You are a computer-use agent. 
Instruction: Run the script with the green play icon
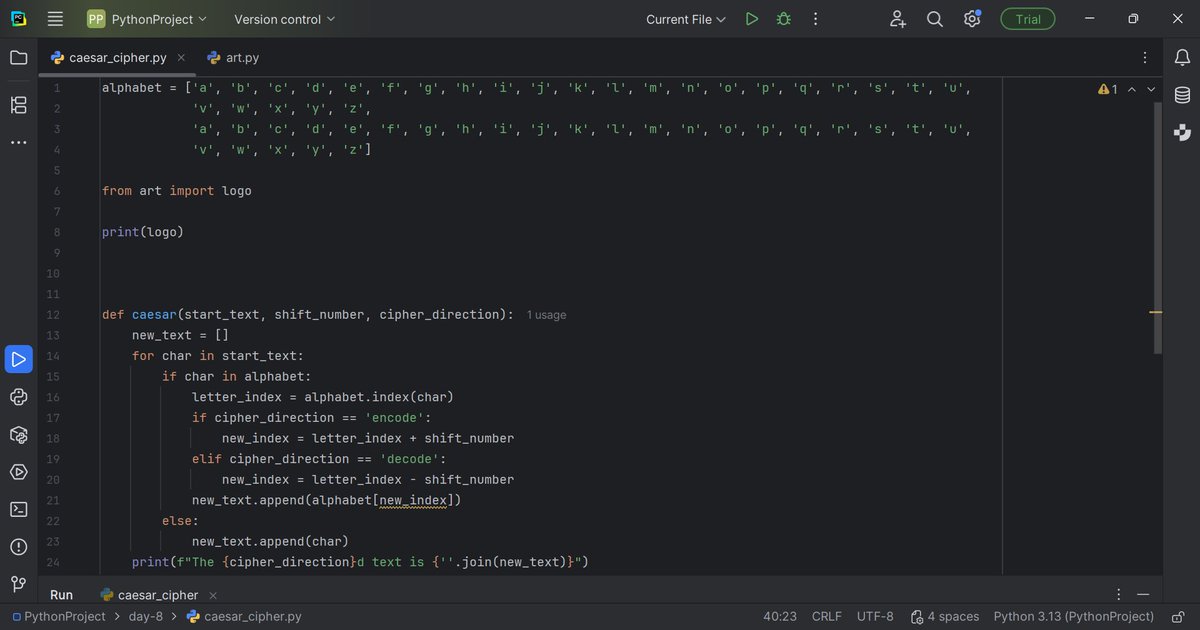tap(751, 18)
